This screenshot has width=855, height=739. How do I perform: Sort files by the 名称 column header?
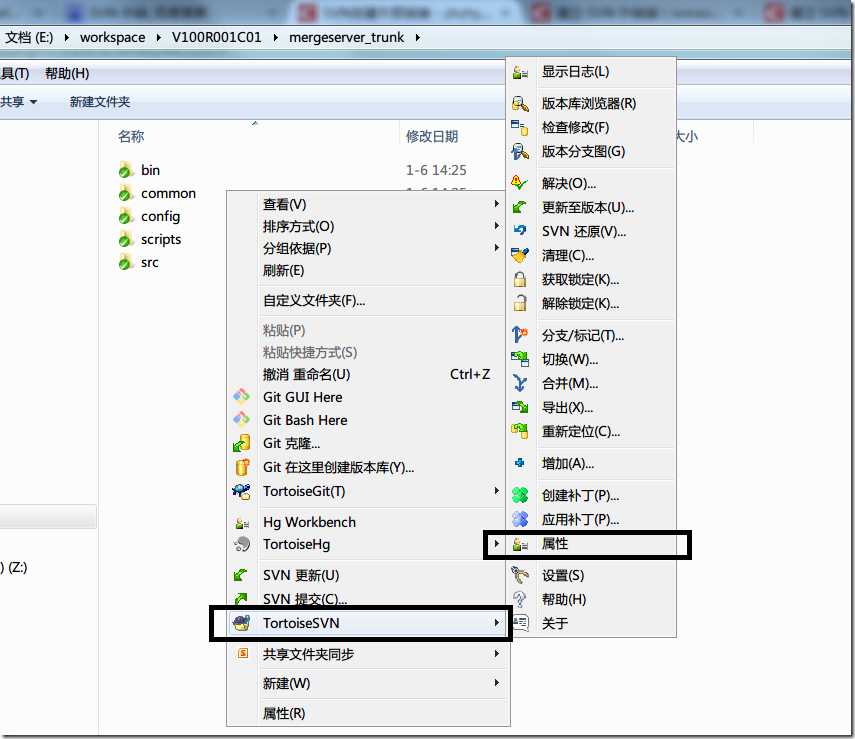[131, 136]
